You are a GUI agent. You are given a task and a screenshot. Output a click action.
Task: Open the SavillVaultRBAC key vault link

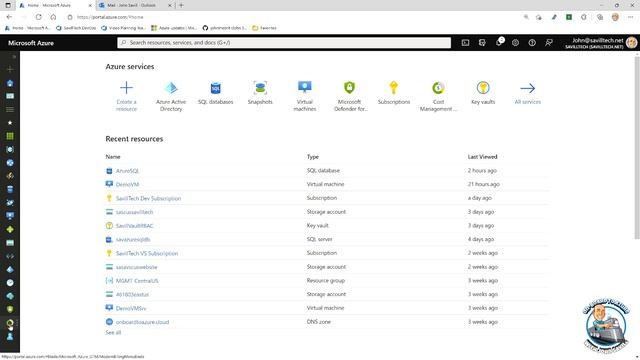(x=134, y=226)
